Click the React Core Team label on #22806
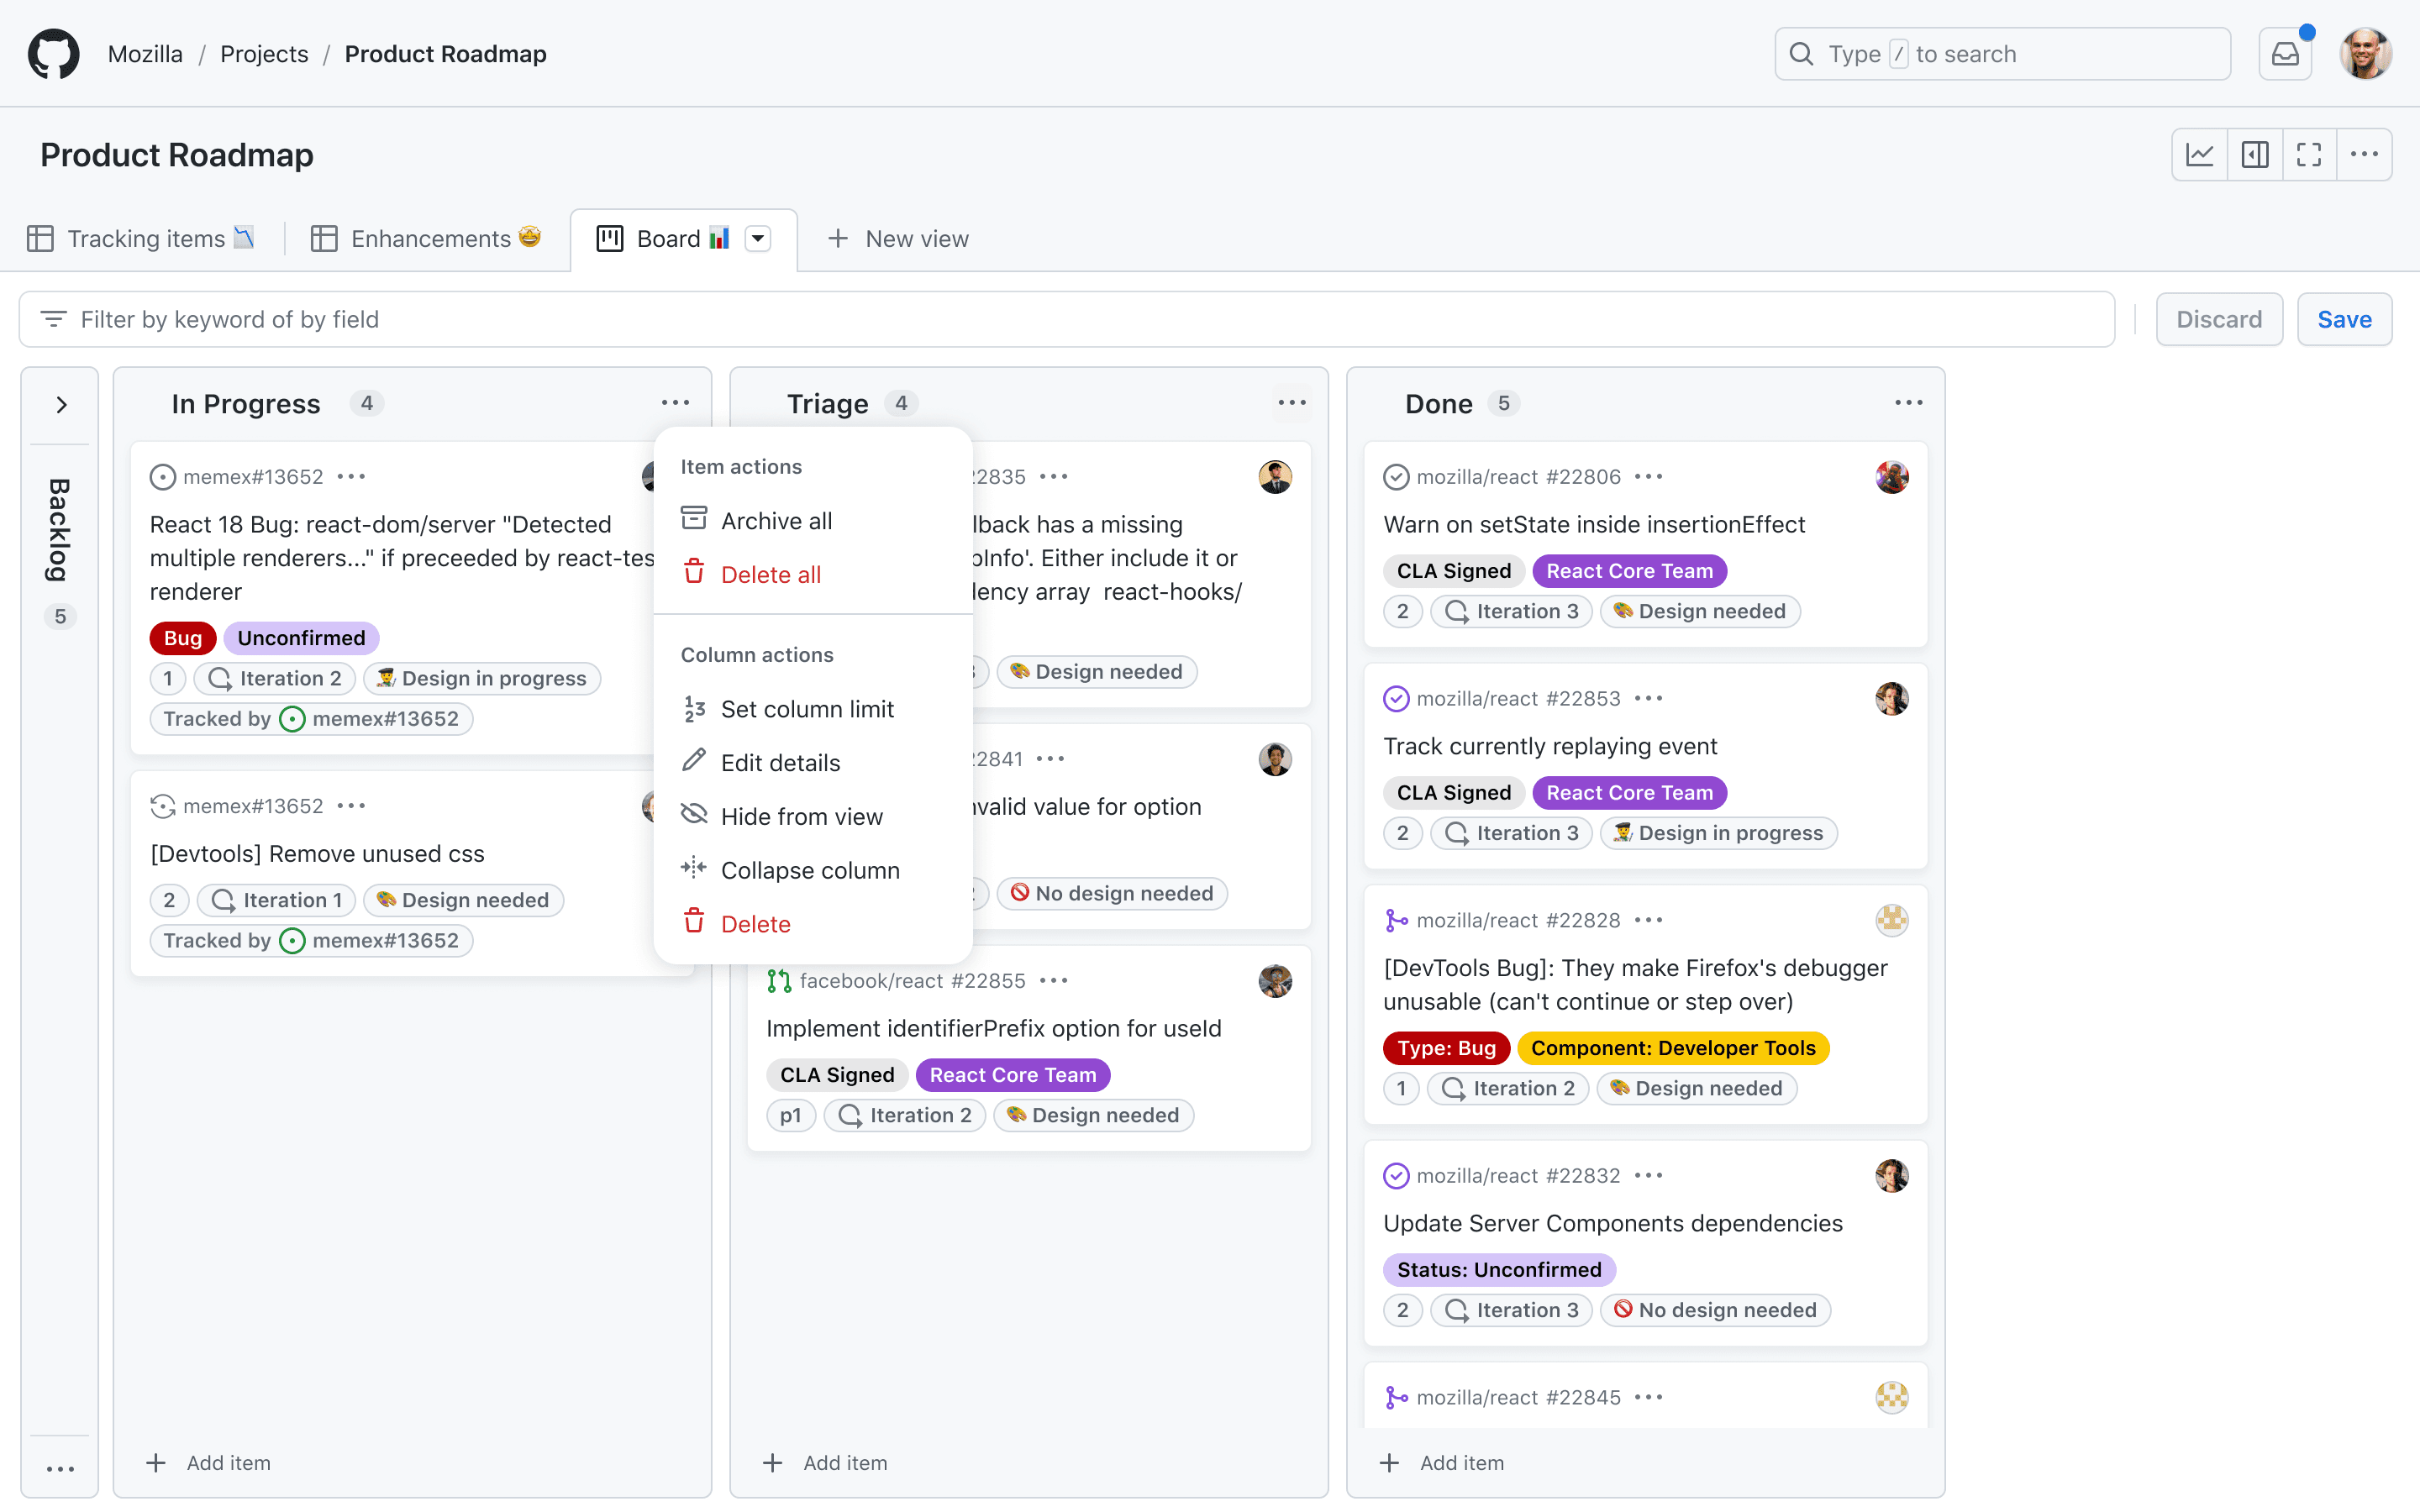The image size is (2420, 1512). tap(1628, 571)
